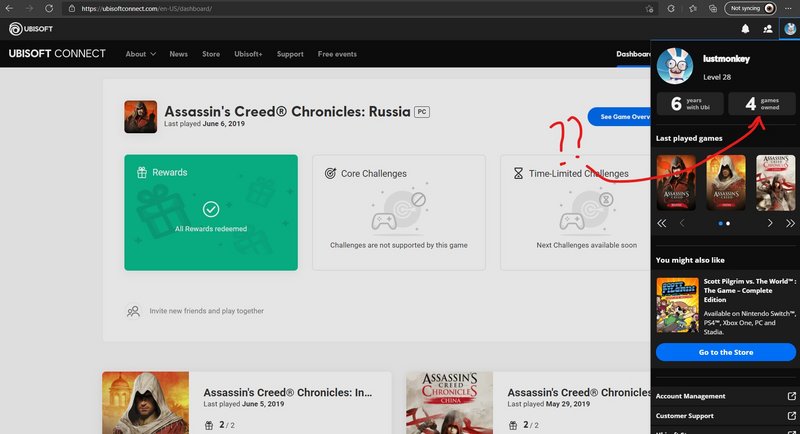Add page to favorites star icon
The height and width of the screenshot is (434, 800).
pos(649,9)
